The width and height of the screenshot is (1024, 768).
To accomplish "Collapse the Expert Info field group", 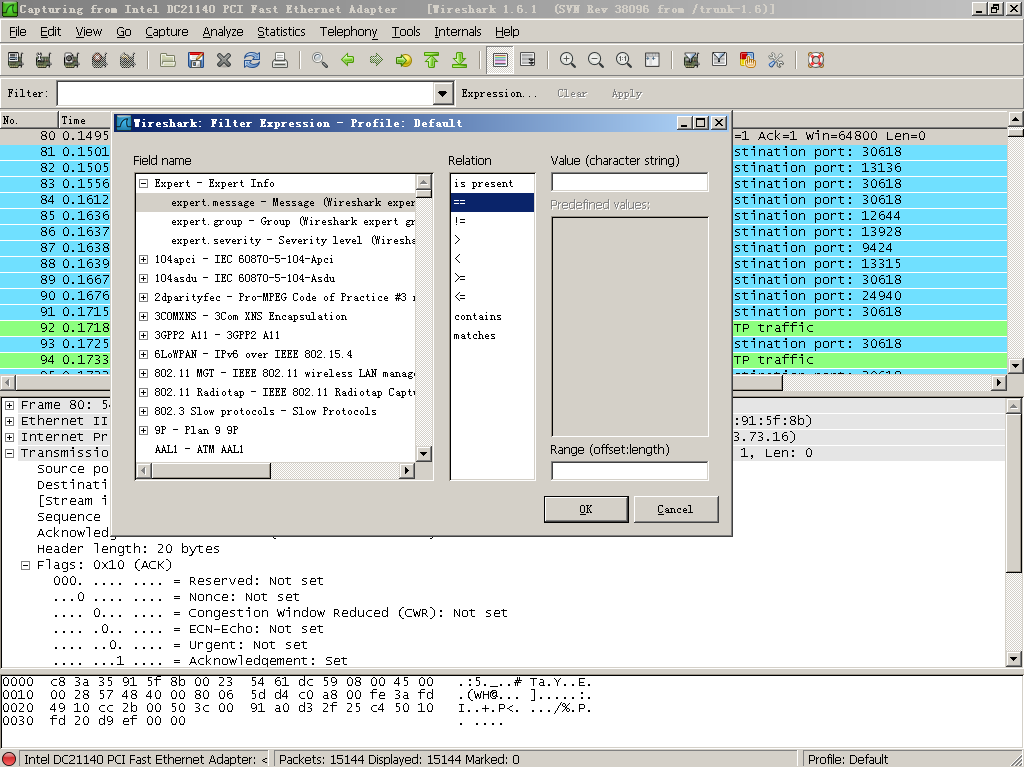I will pos(144,184).
